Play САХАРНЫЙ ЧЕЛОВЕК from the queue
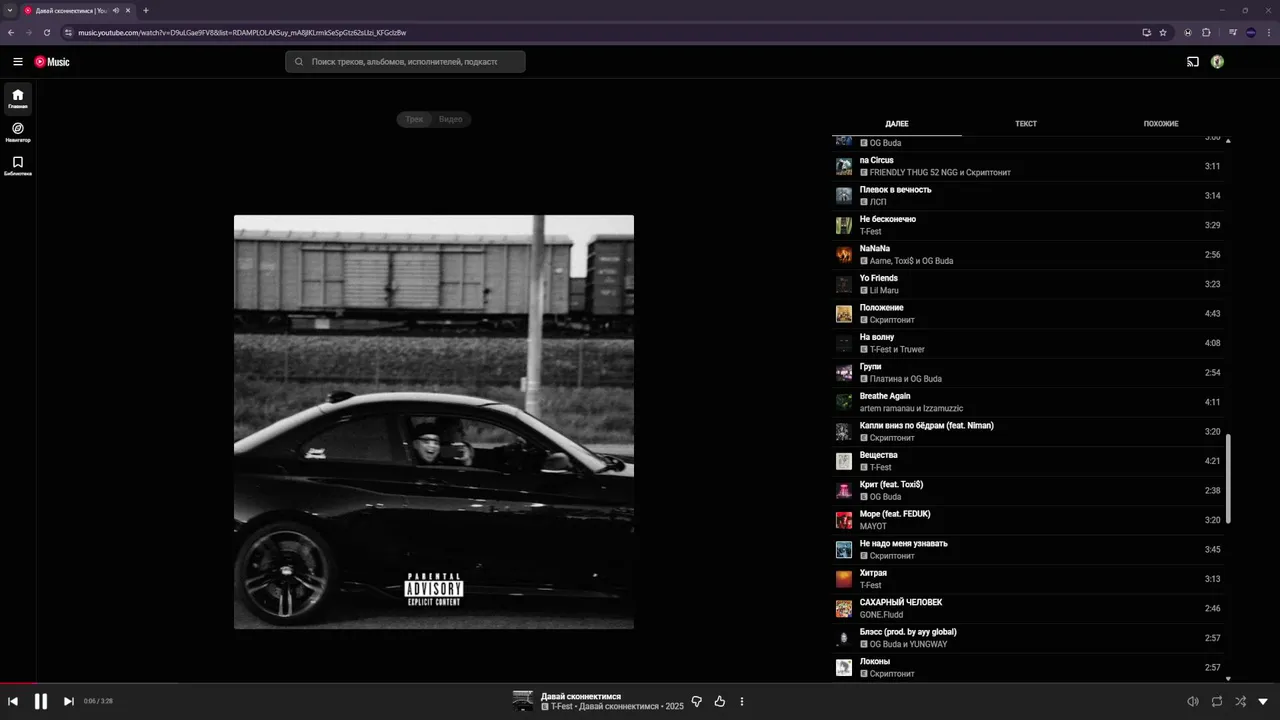 (1029, 609)
